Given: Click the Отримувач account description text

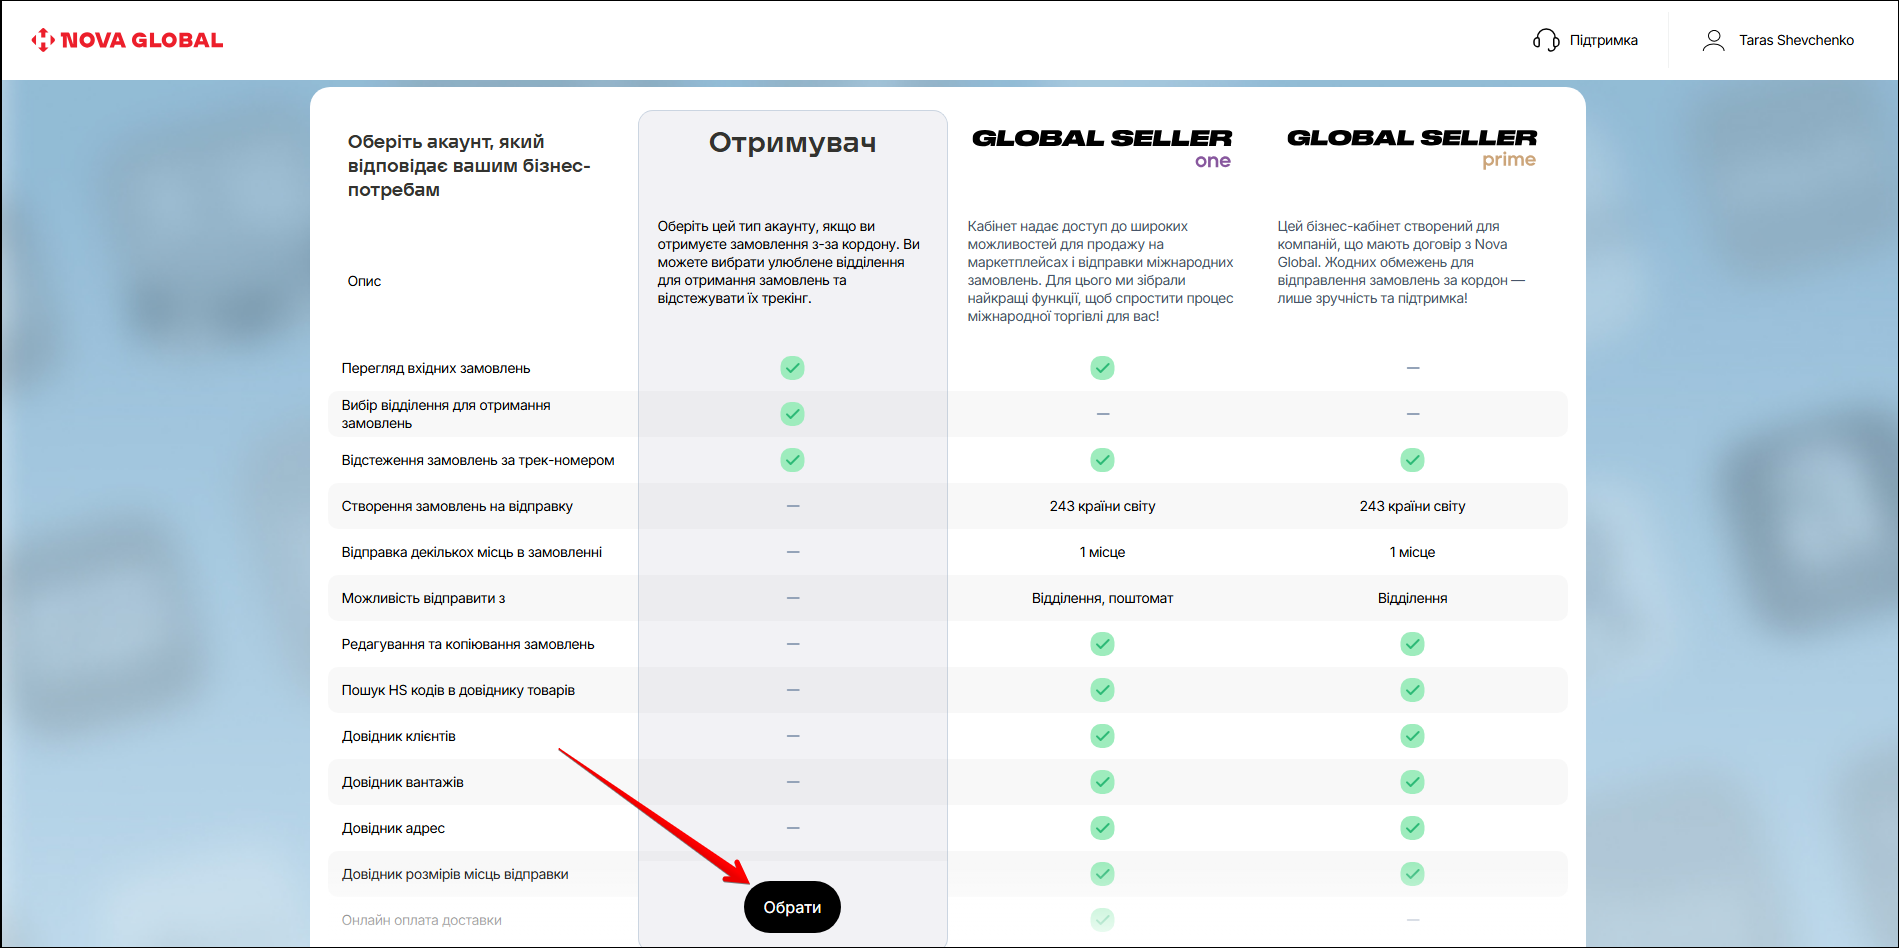Looking at the screenshot, I should click(x=788, y=262).
